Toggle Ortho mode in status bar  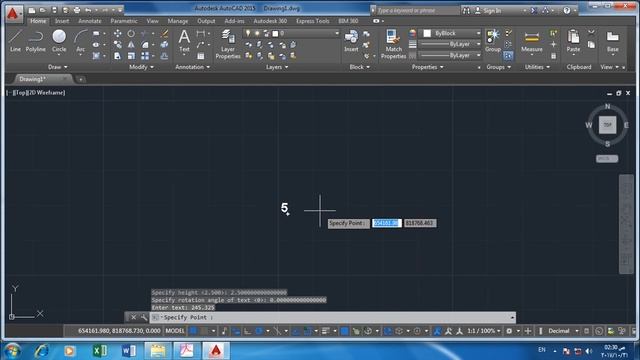pyautogui.click(x=247, y=331)
